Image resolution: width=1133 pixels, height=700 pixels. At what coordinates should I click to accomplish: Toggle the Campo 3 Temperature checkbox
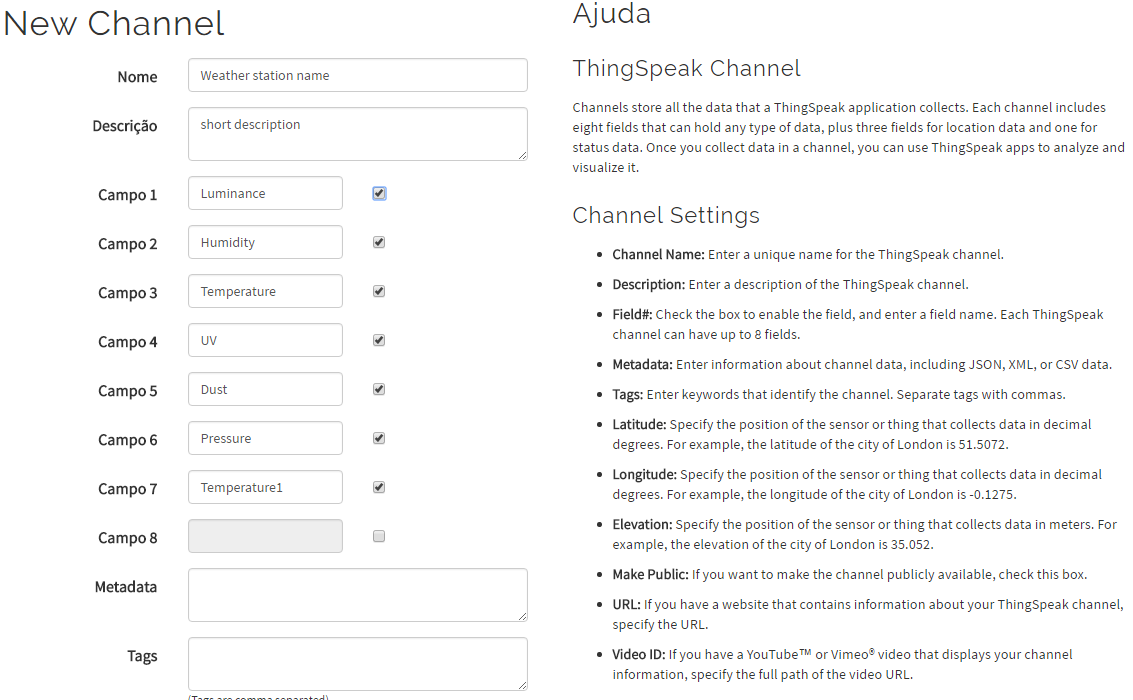pos(379,291)
